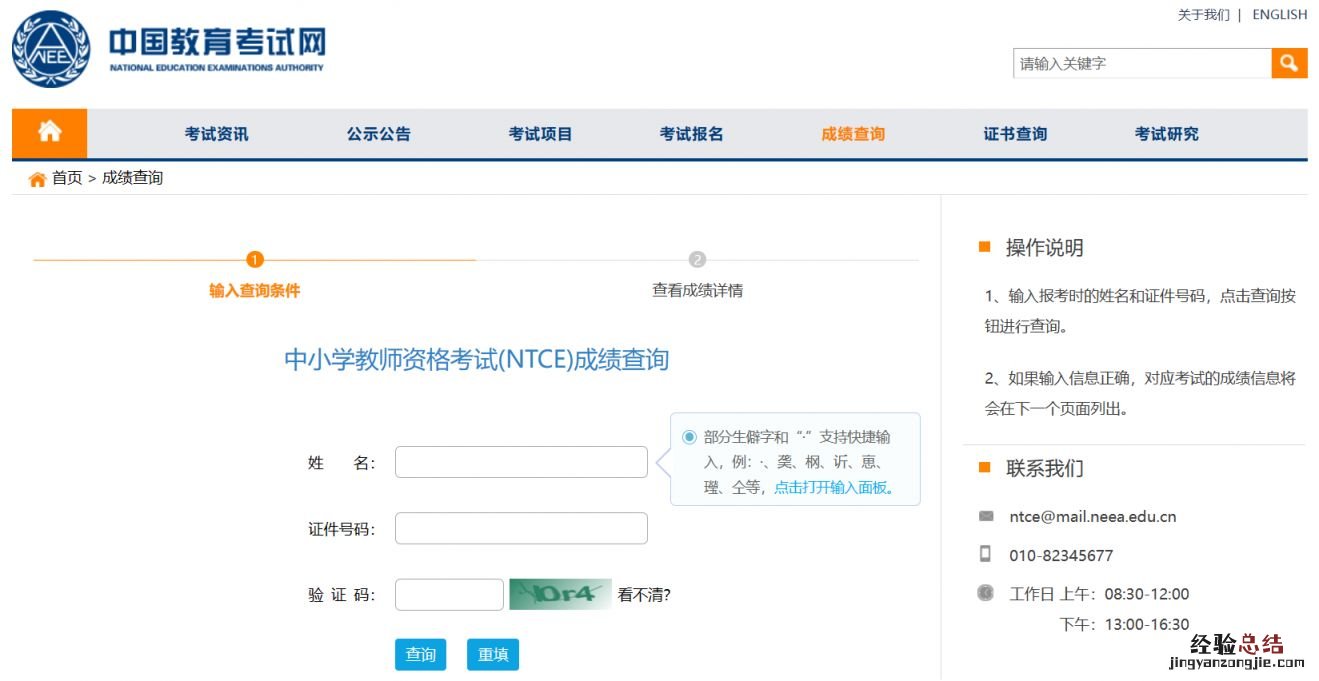Go to 考试报名 in navigation bar

691,134
